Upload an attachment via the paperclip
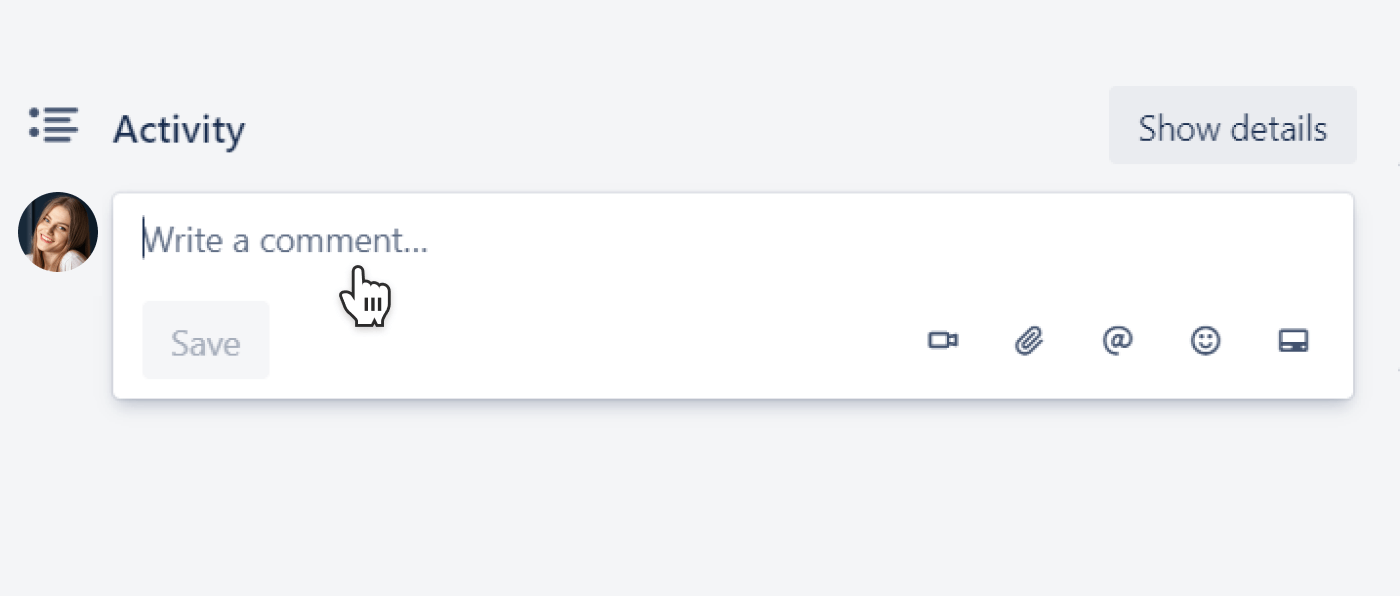 pos(1030,340)
